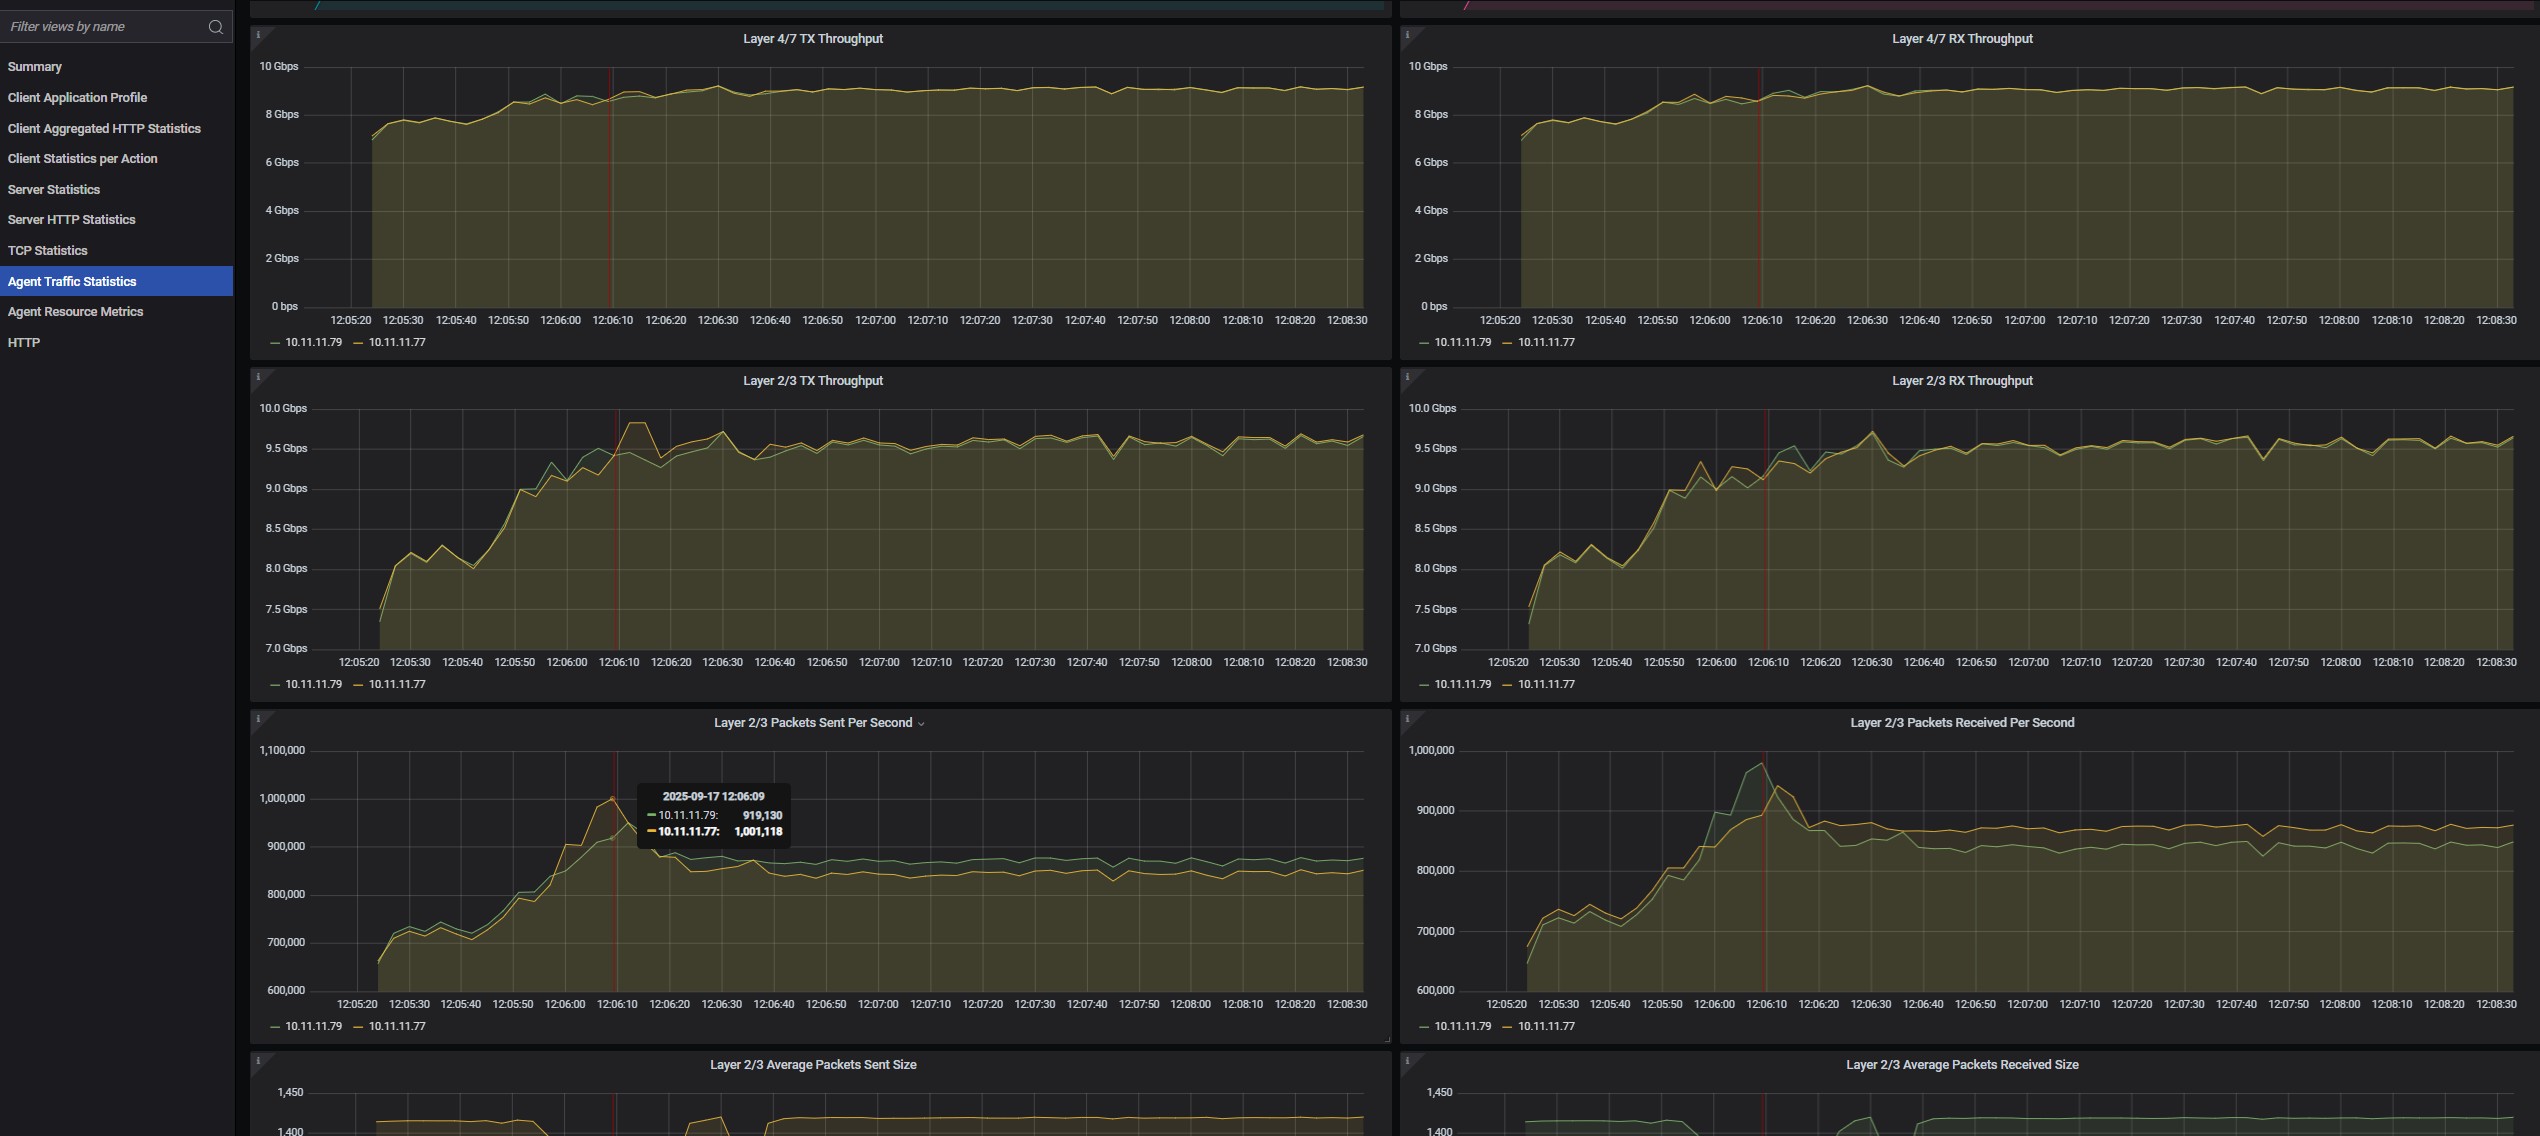Image resolution: width=2540 pixels, height=1136 pixels.
Task: Open info icon on Average Packets Sent Size panel
Action: point(258,1061)
